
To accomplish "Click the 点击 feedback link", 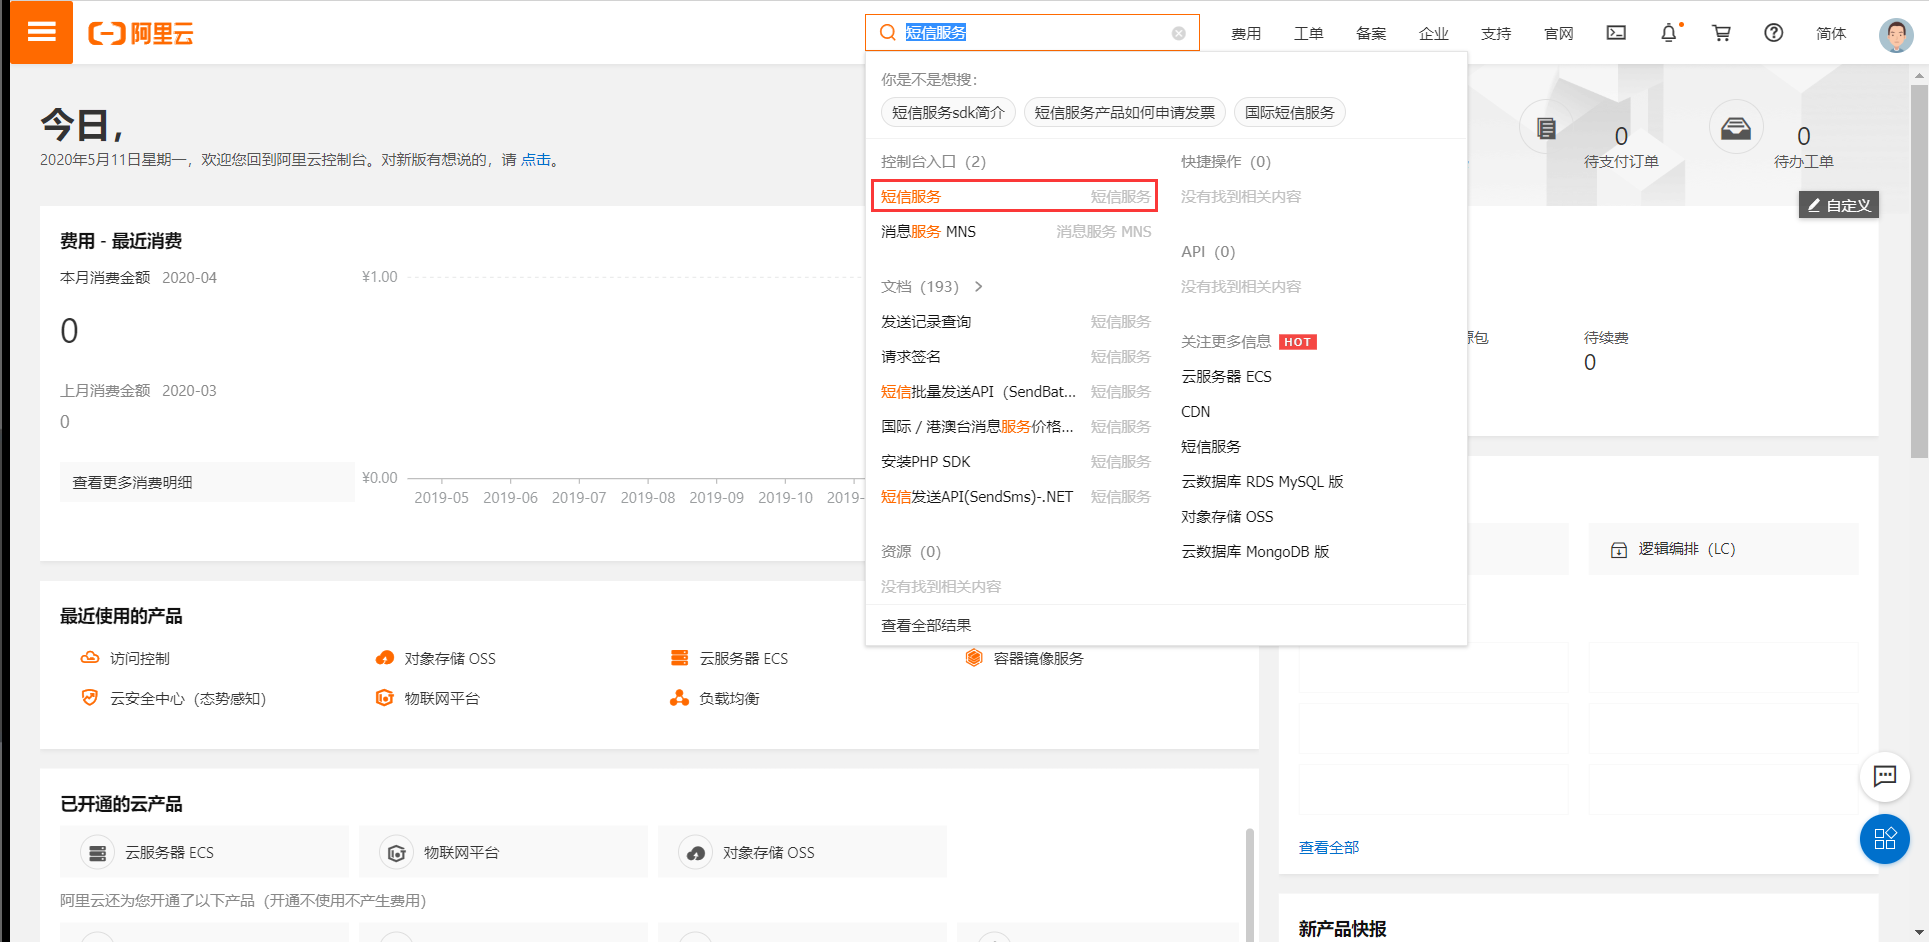I will (x=536, y=160).
